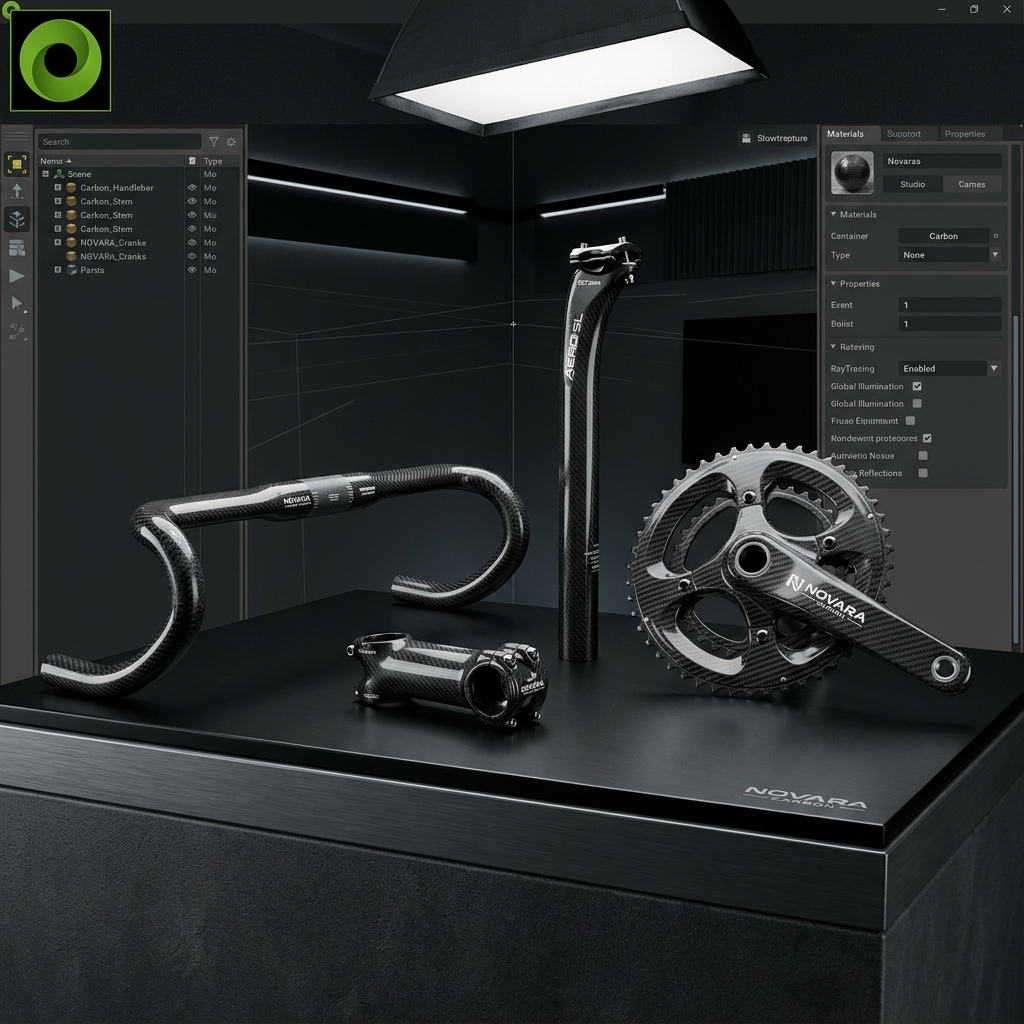Enable the Reflections checkbox
The width and height of the screenshot is (1024, 1024).
pos(923,473)
